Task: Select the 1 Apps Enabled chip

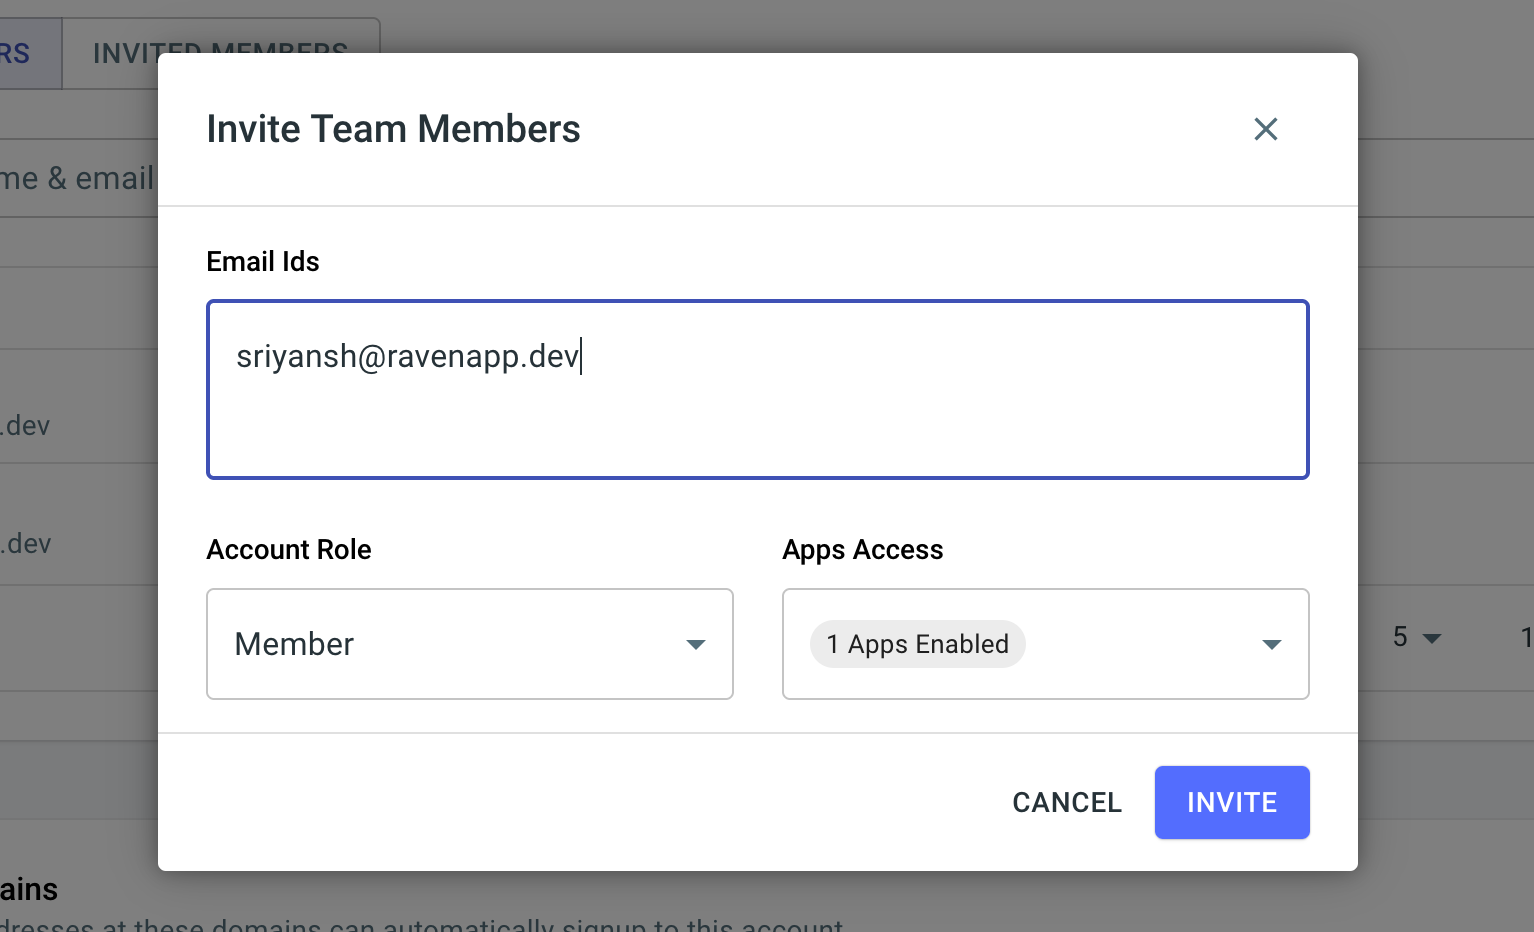Action: pyautogui.click(x=917, y=644)
